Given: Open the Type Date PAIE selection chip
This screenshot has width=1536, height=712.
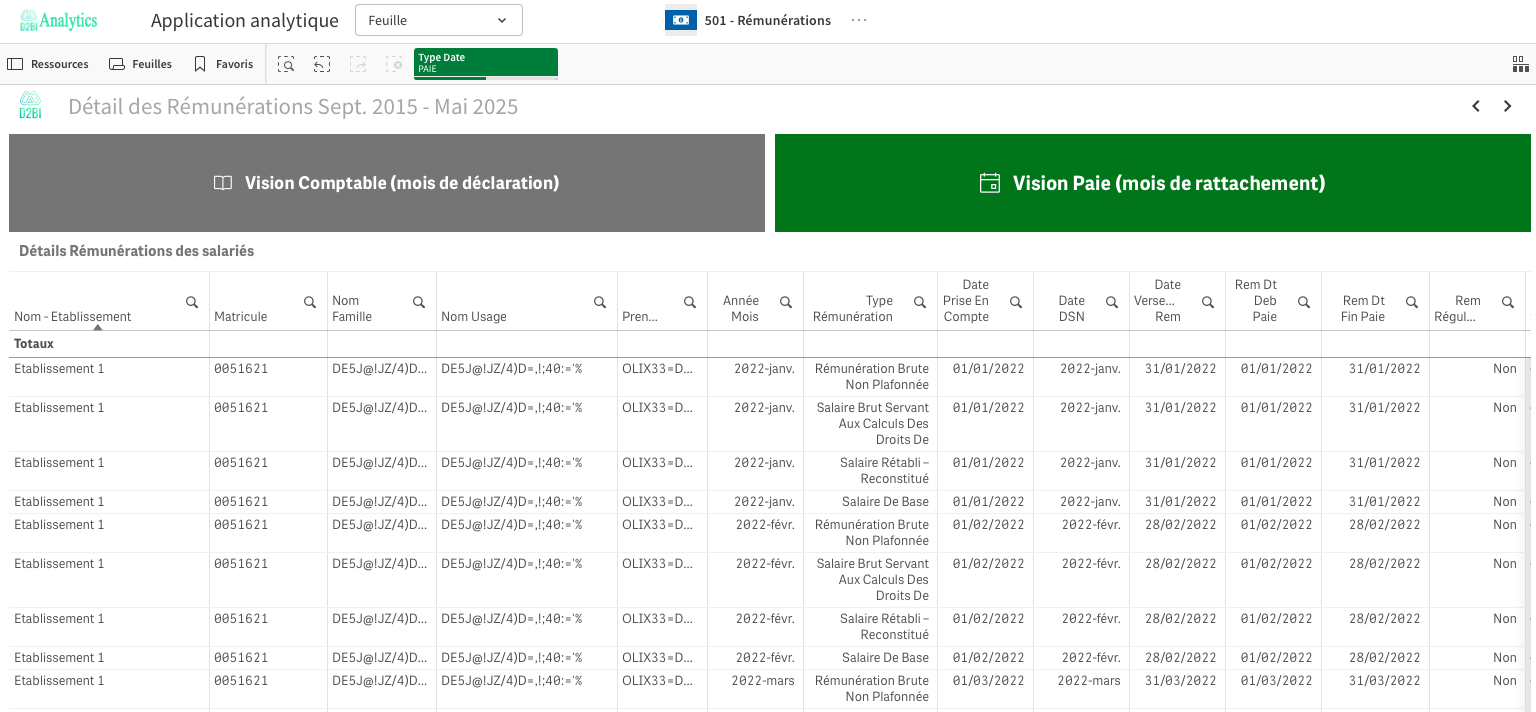Looking at the screenshot, I should tap(486, 63).
